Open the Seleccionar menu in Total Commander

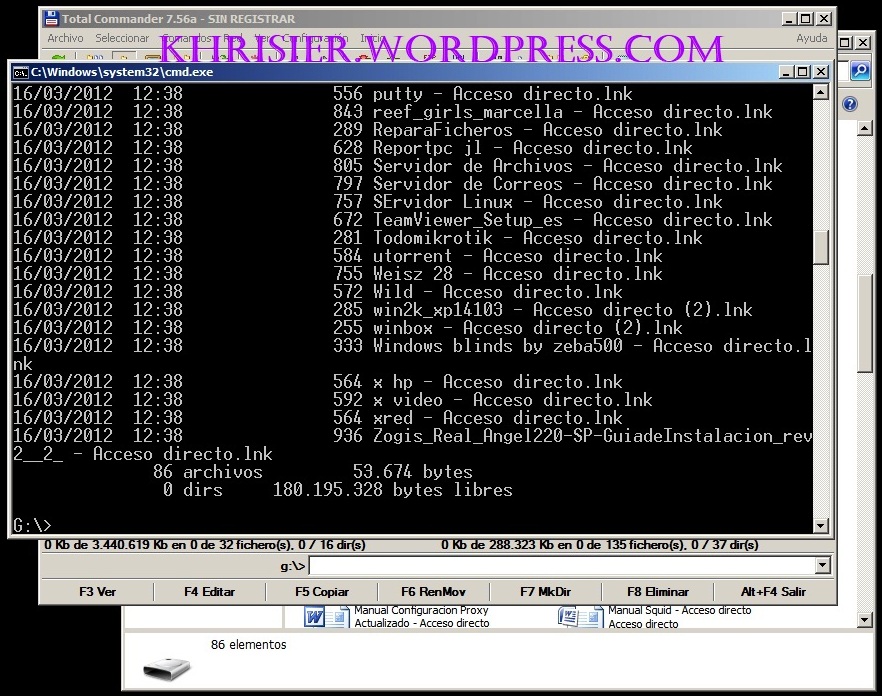tap(122, 38)
